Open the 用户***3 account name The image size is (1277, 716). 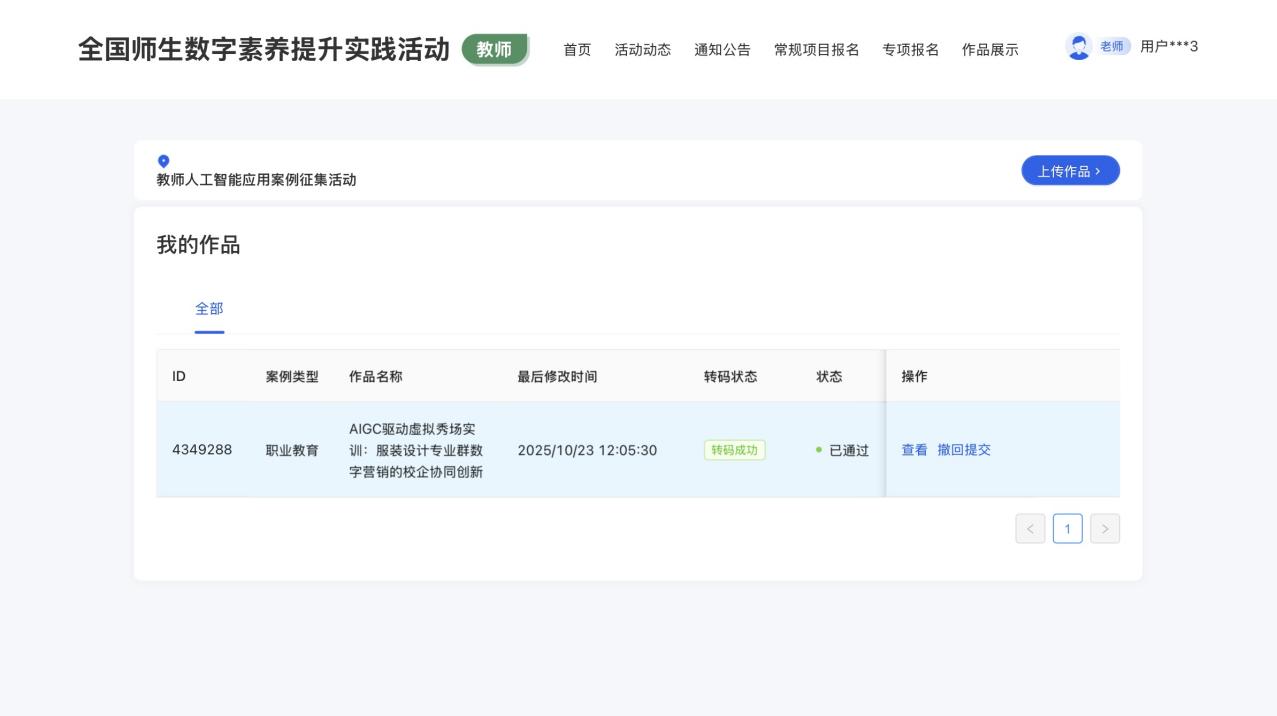coord(1169,47)
